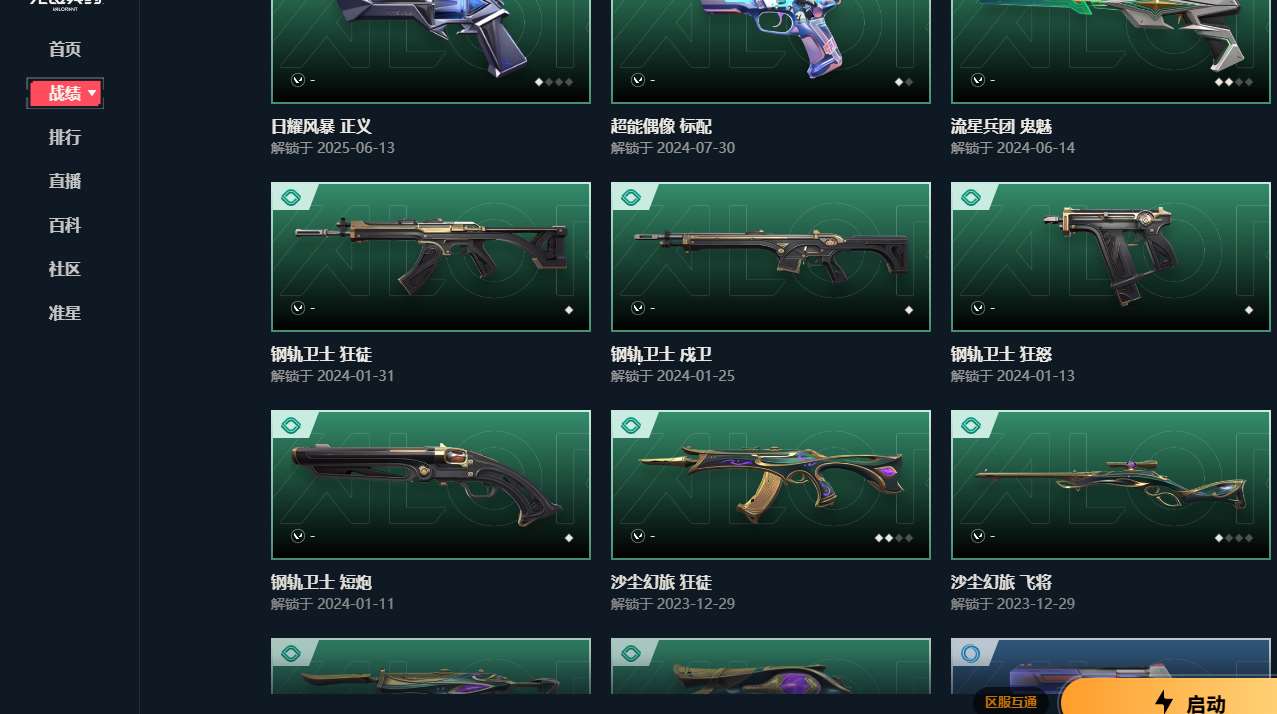The image size is (1277, 714).
Task: Click the 社区 sidebar entry
Action: [65, 269]
